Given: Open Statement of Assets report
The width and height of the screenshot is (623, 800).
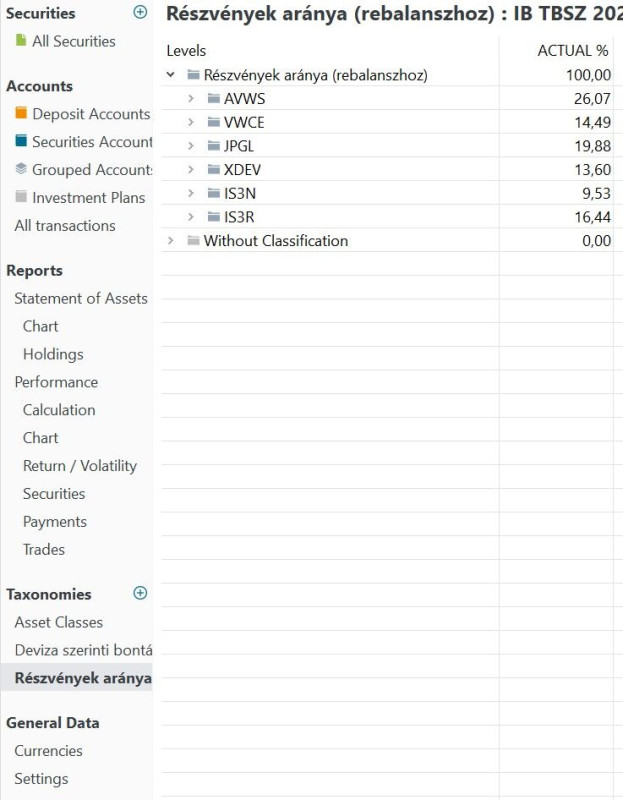Looking at the screenshot, I should coord(80,298).
